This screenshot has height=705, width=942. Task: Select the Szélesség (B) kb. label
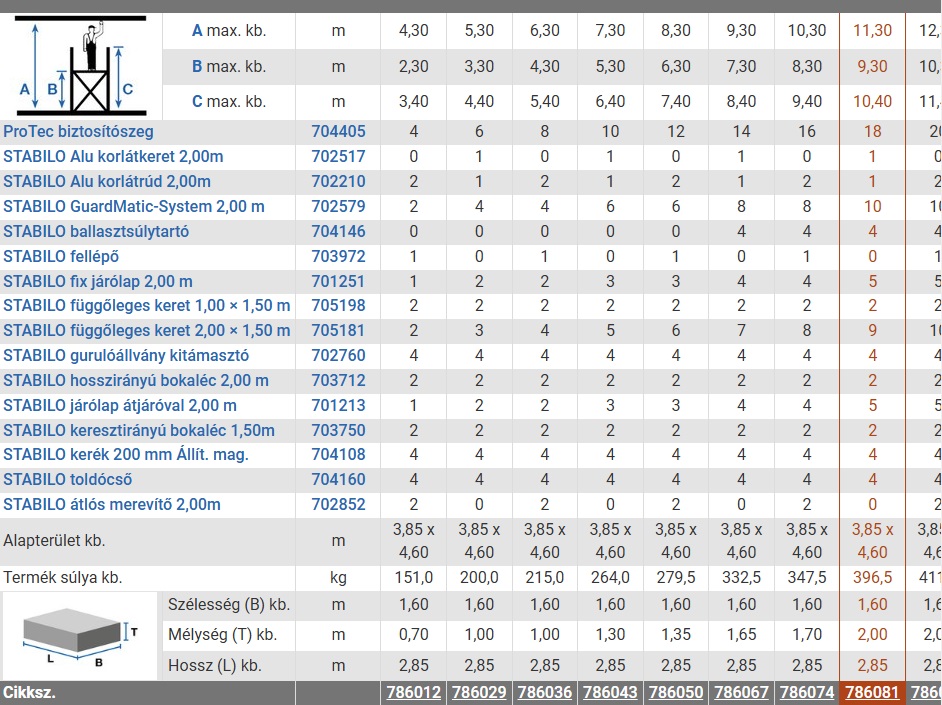[229, 605]
